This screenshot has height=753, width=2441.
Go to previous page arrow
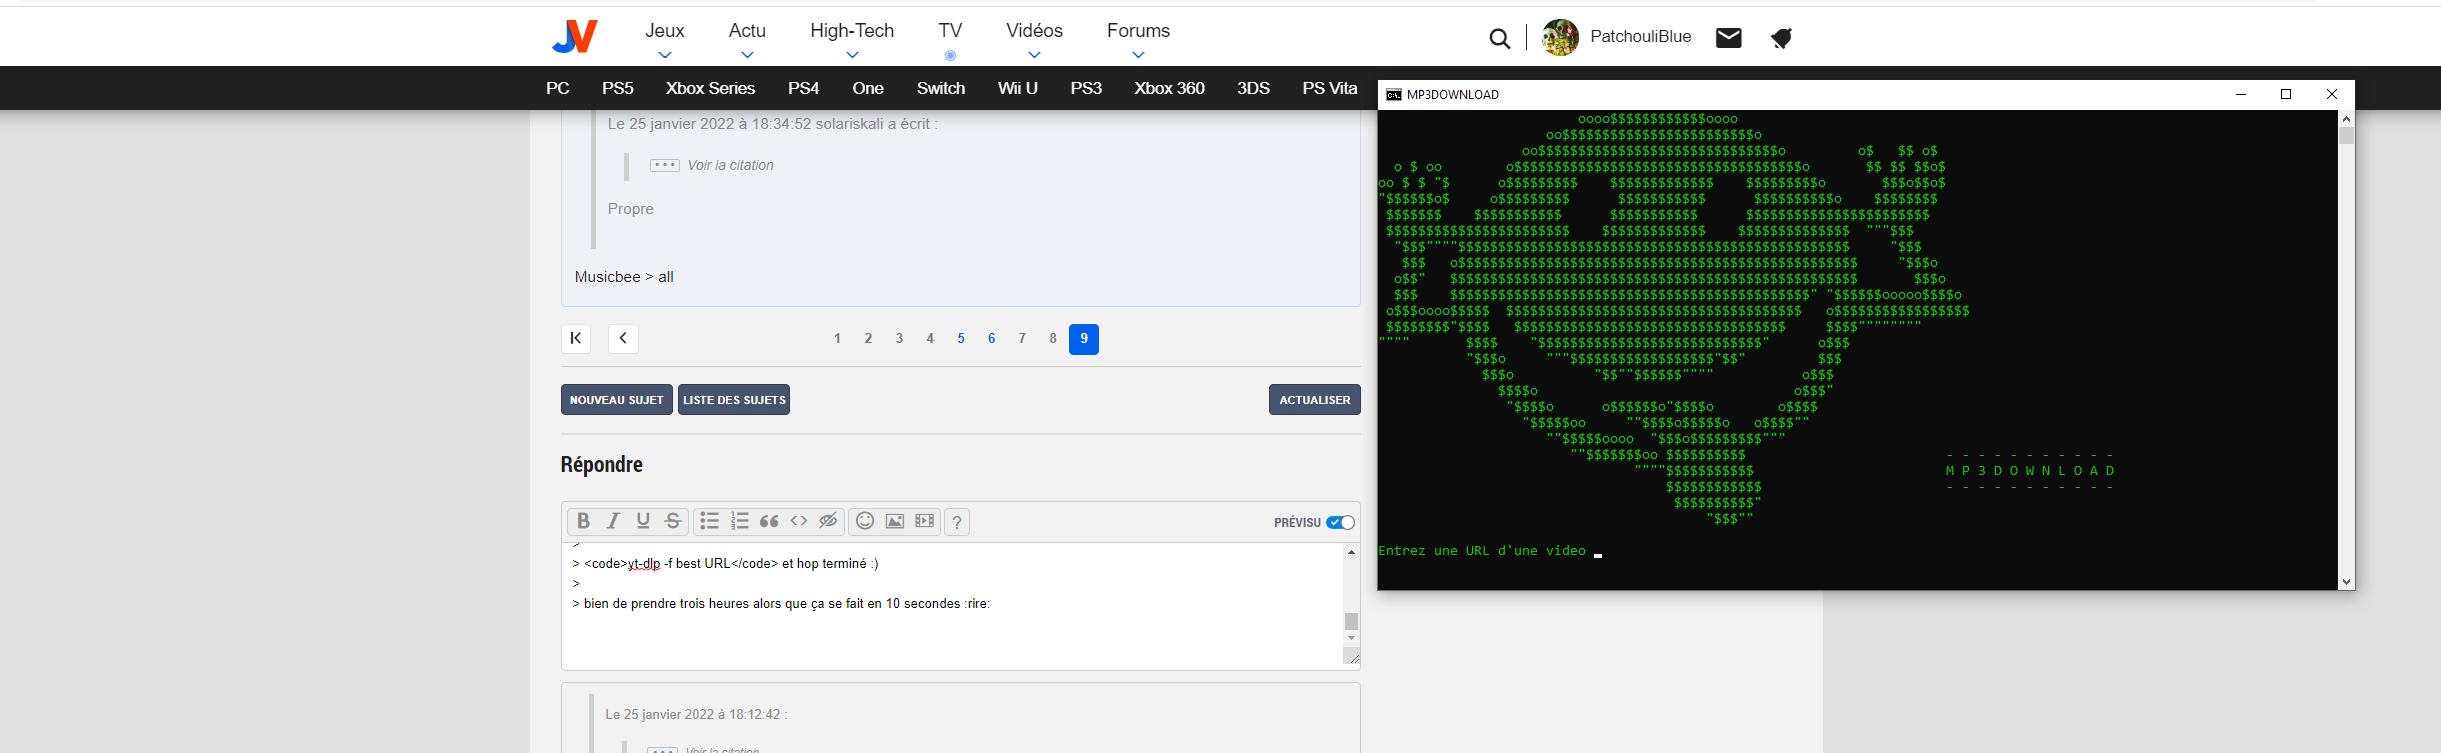(623, 339)
